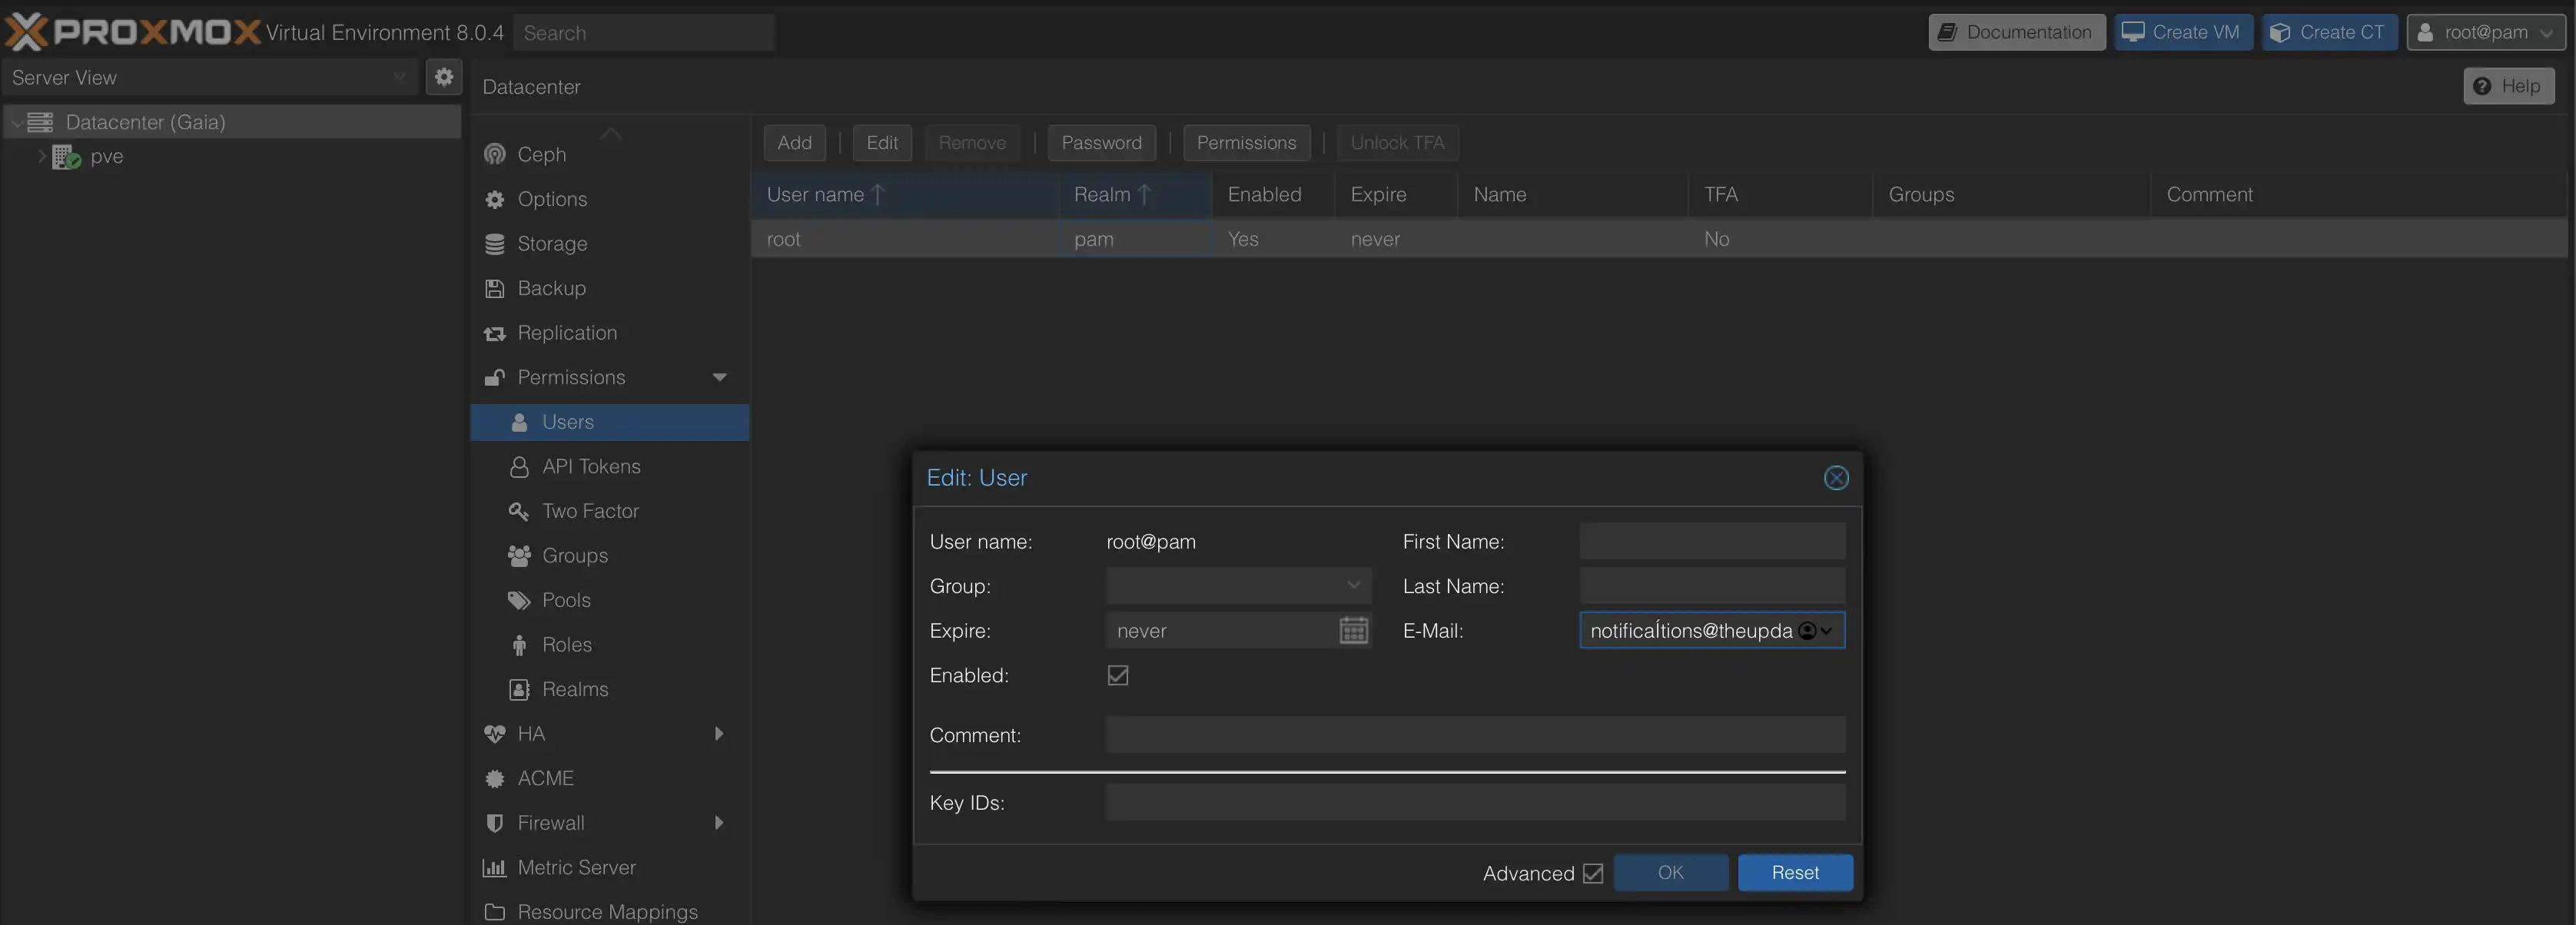Open the Server View settings gear
The image size is (2576, 925).
click(x=444, y=77)
